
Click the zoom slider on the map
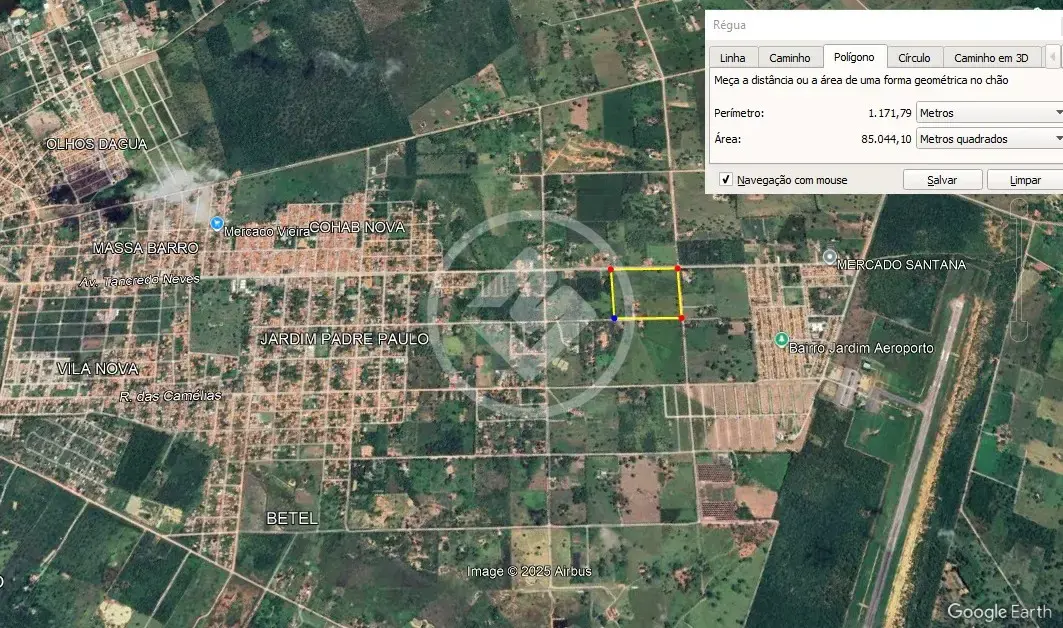1019,271
